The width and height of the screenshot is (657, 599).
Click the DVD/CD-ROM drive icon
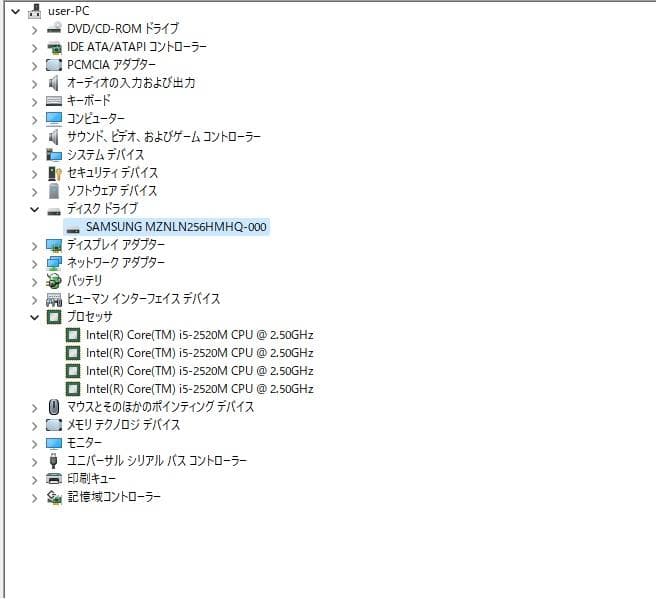(x=54, y=29)
